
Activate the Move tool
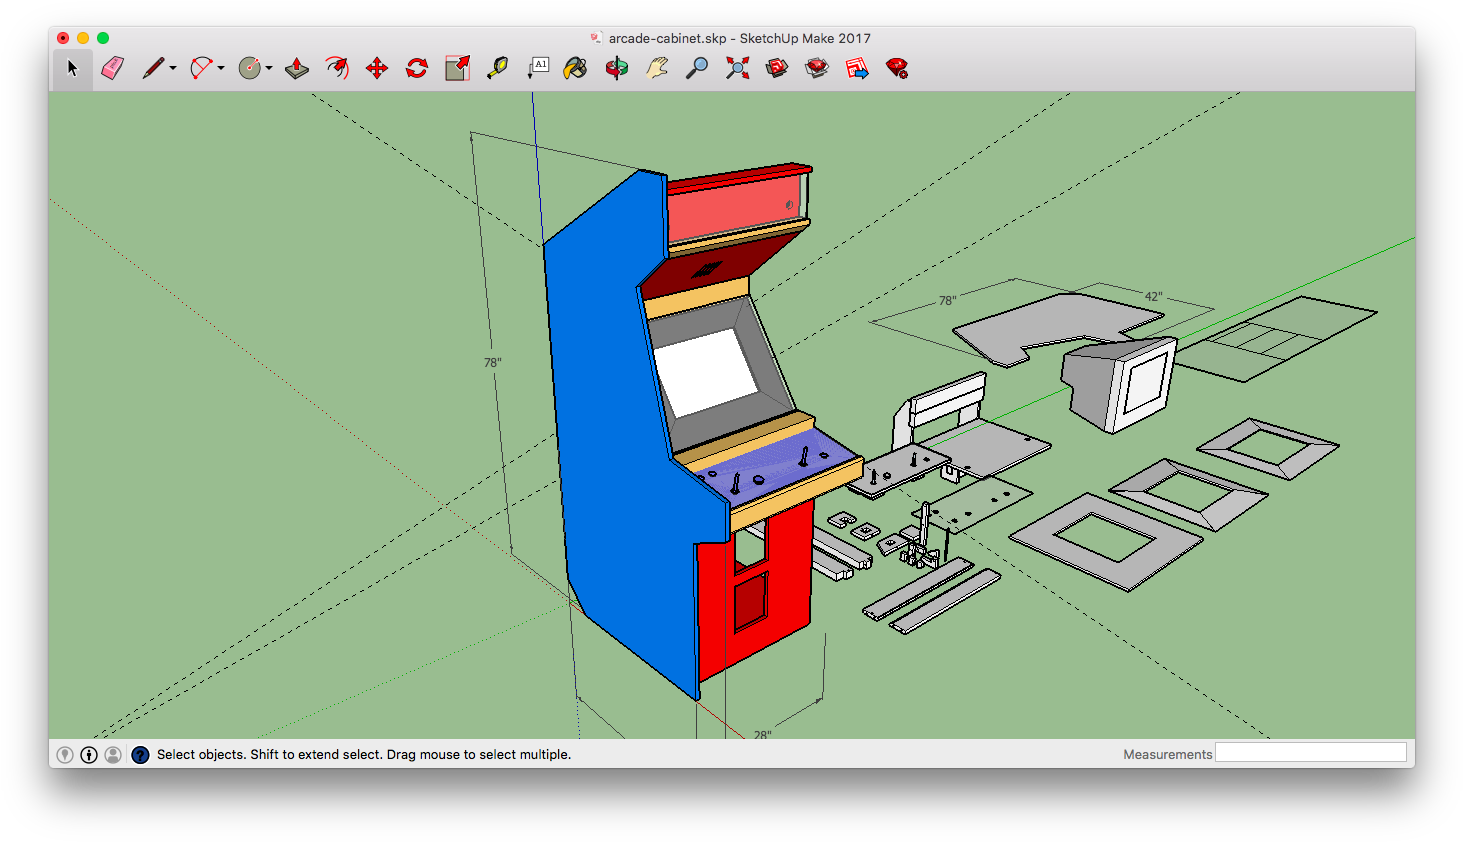point(377,68)
